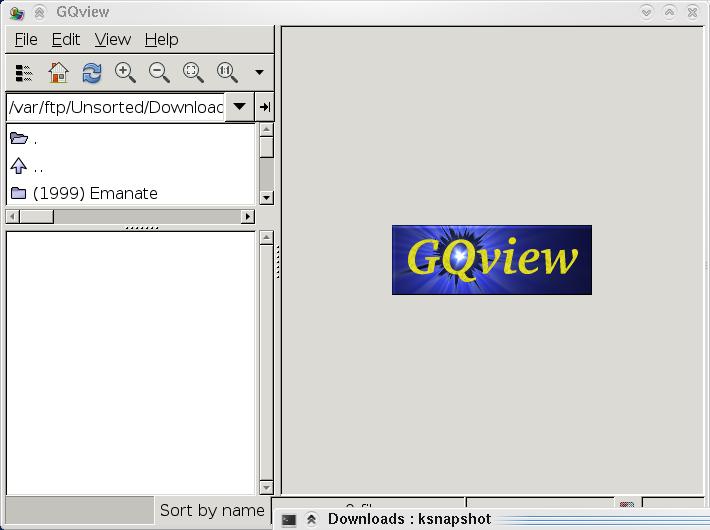Click the path entry field
The width and height of the screenshot is (710, 530).
coord(115,107)
